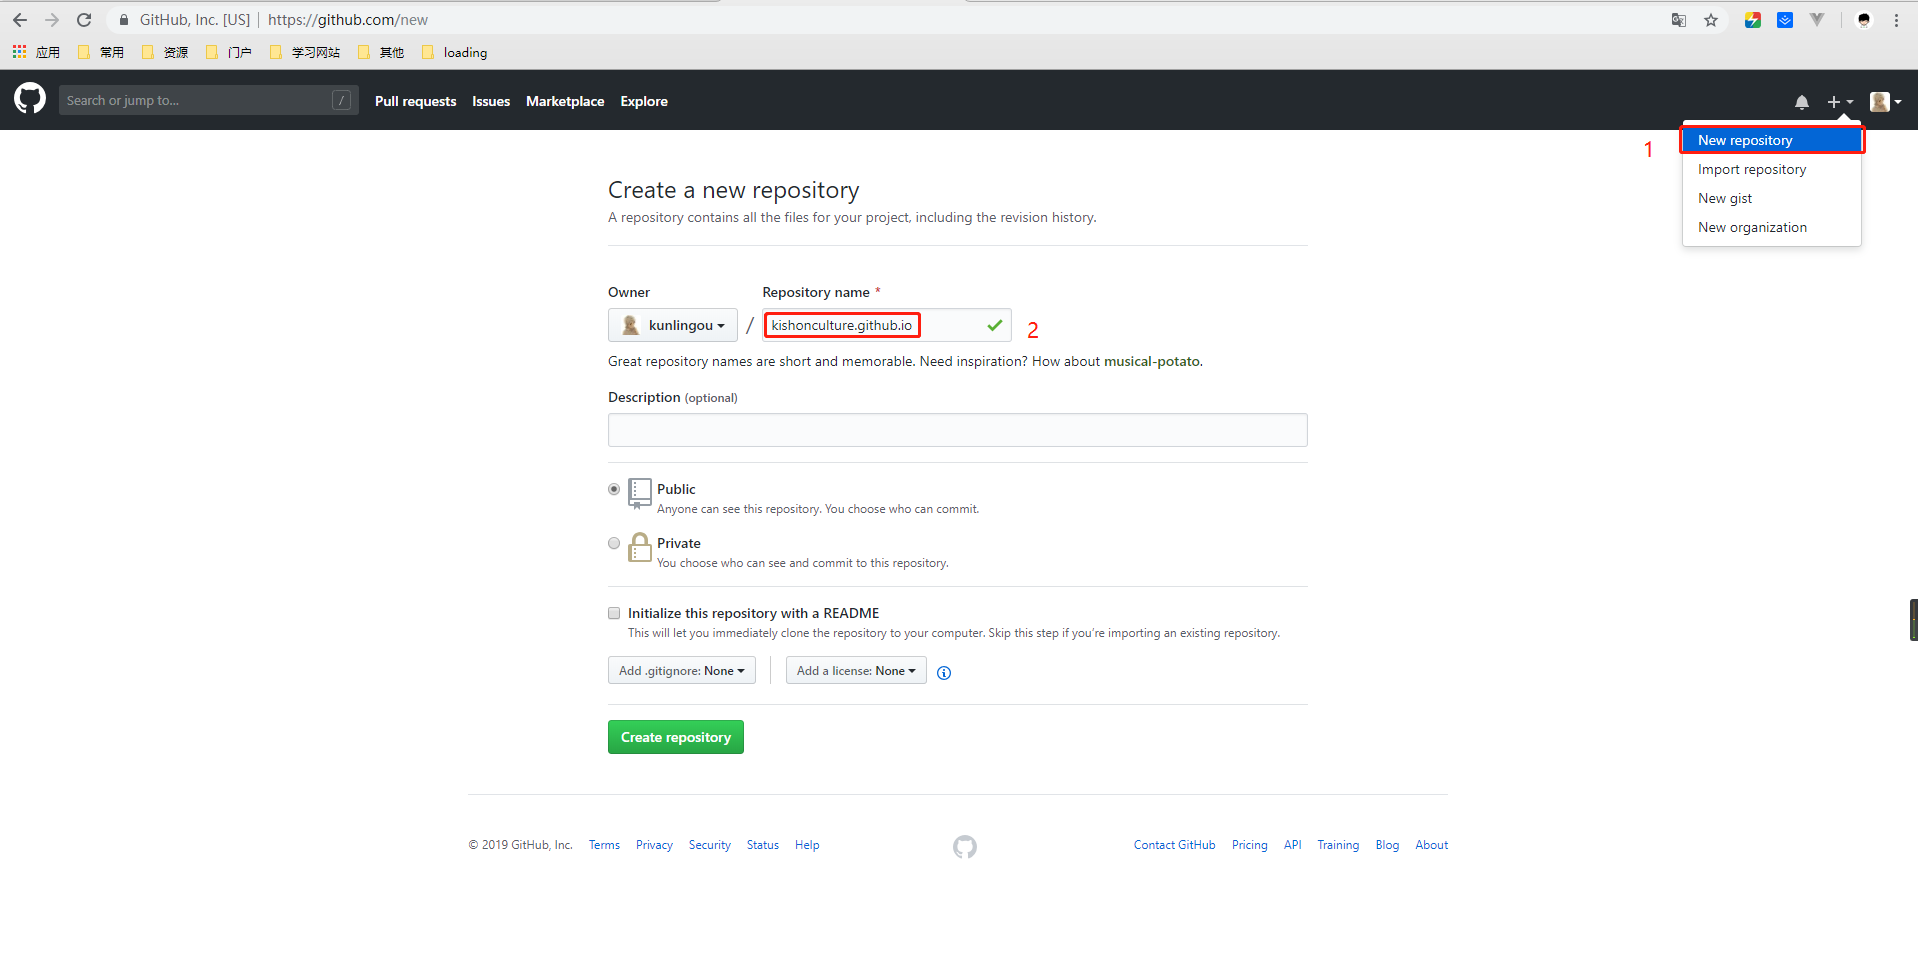Expand the Add a license dropdown
This screenshot has width=1918, height=969.
(x=856, y=671)
